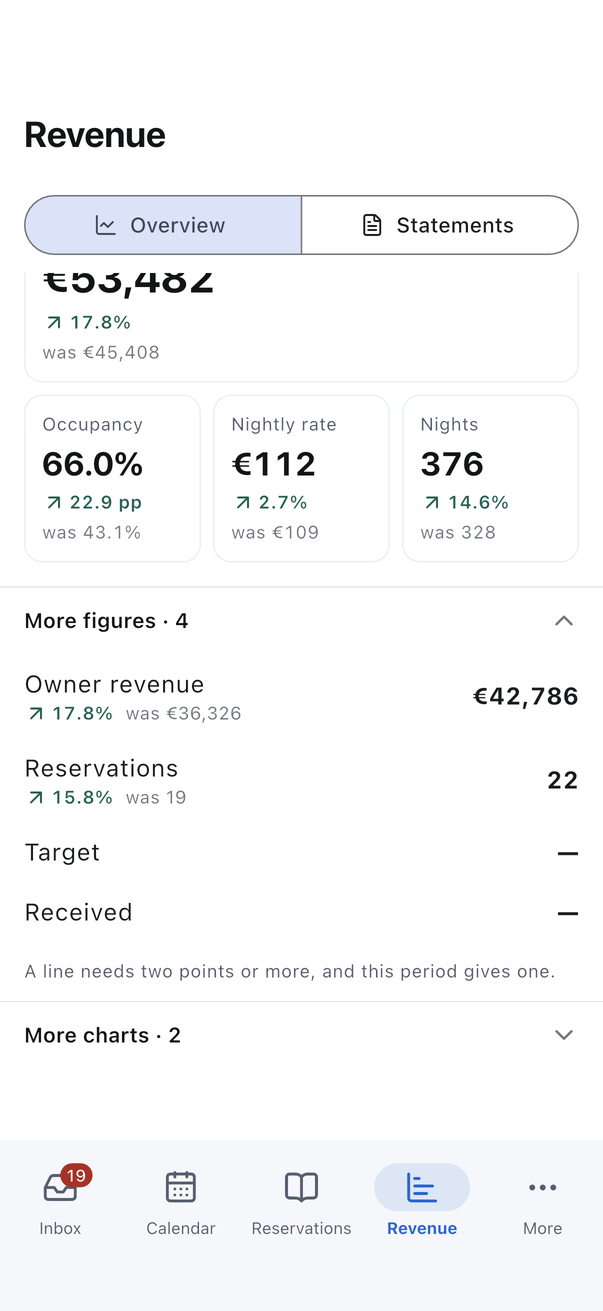The height and width of the screenshot is (1311, 603).
Task: Select the Reservations figure row
Action: pos(301,780)
